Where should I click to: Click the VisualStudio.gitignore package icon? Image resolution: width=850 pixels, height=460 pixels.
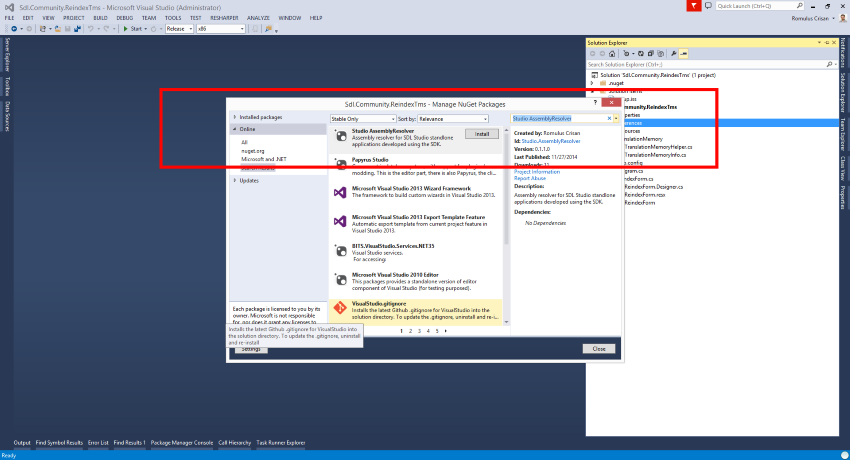[x=340, y=306]
